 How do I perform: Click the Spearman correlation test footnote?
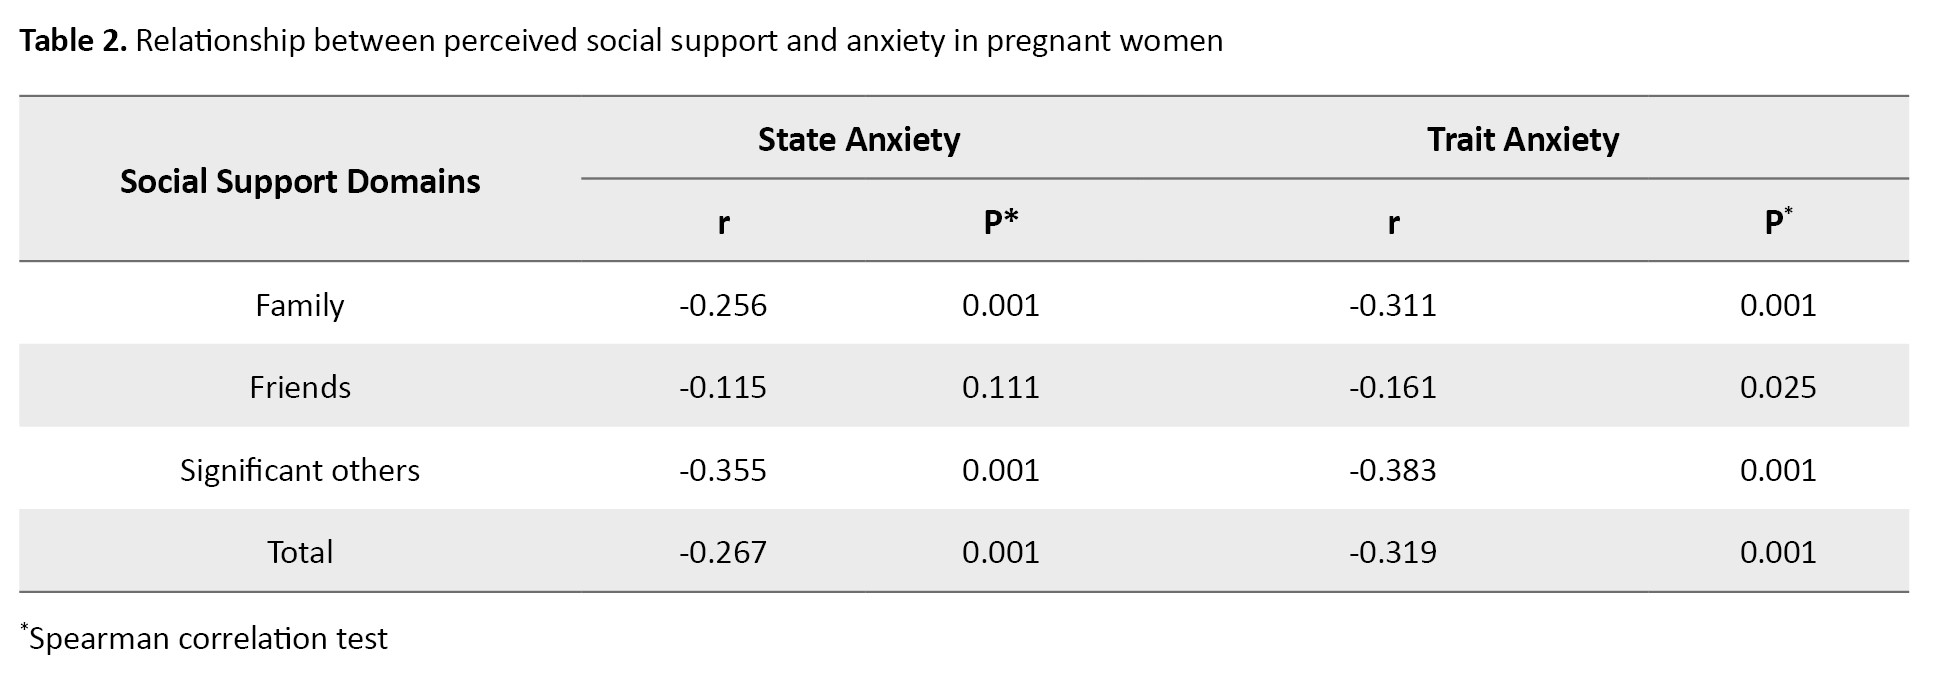coord(205,638)
